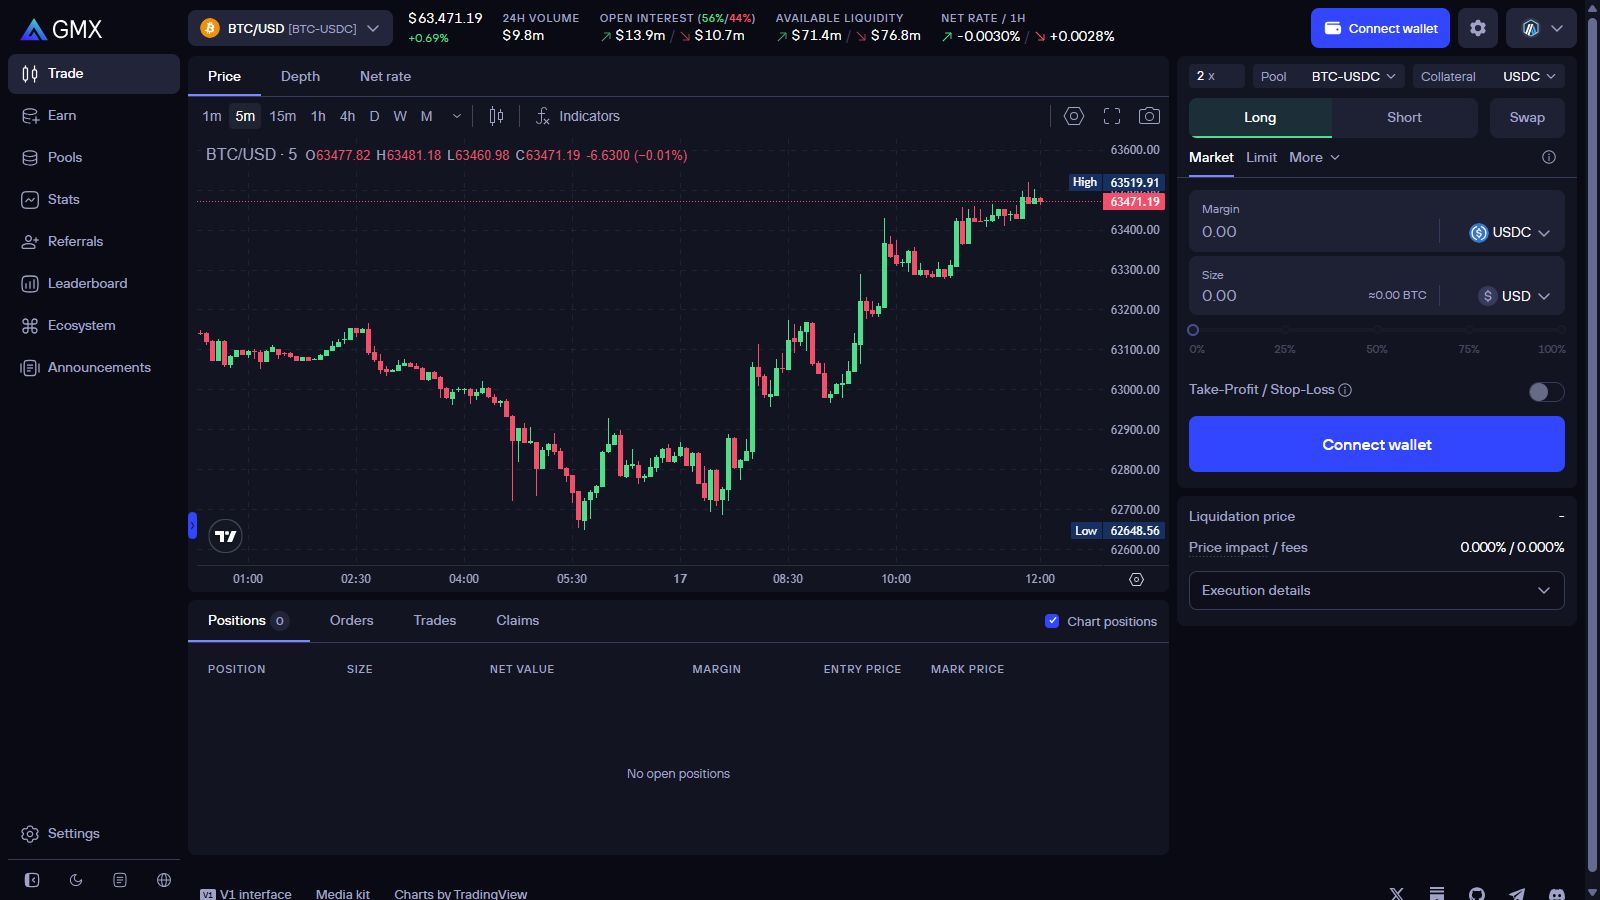Click the TradingView logo on chart
Viewport: 1600px width, 900px height.
(226, 536)
